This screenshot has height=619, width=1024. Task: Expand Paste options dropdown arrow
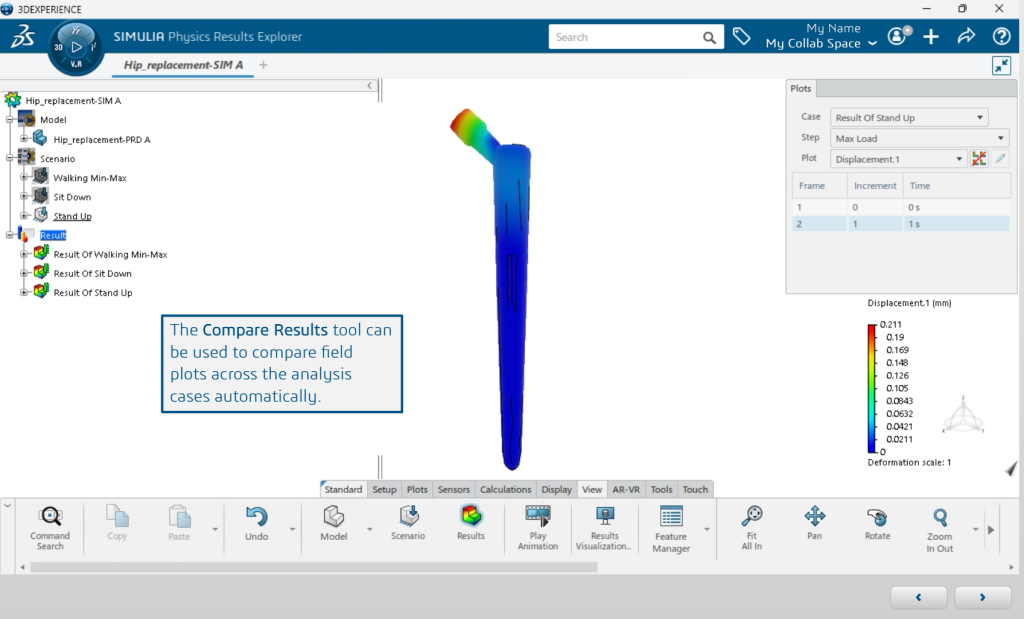[x=215, y=530]
